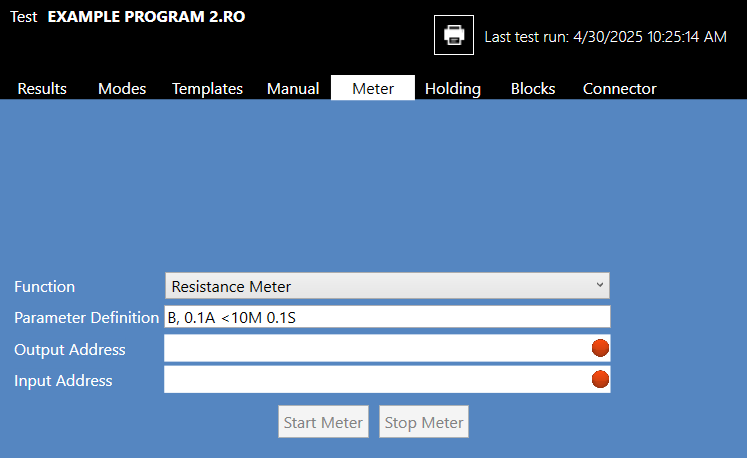Click the Last test run timestamp
This screenshot has height=458, width=747.
pyautogui.click(x=606, y=37)
